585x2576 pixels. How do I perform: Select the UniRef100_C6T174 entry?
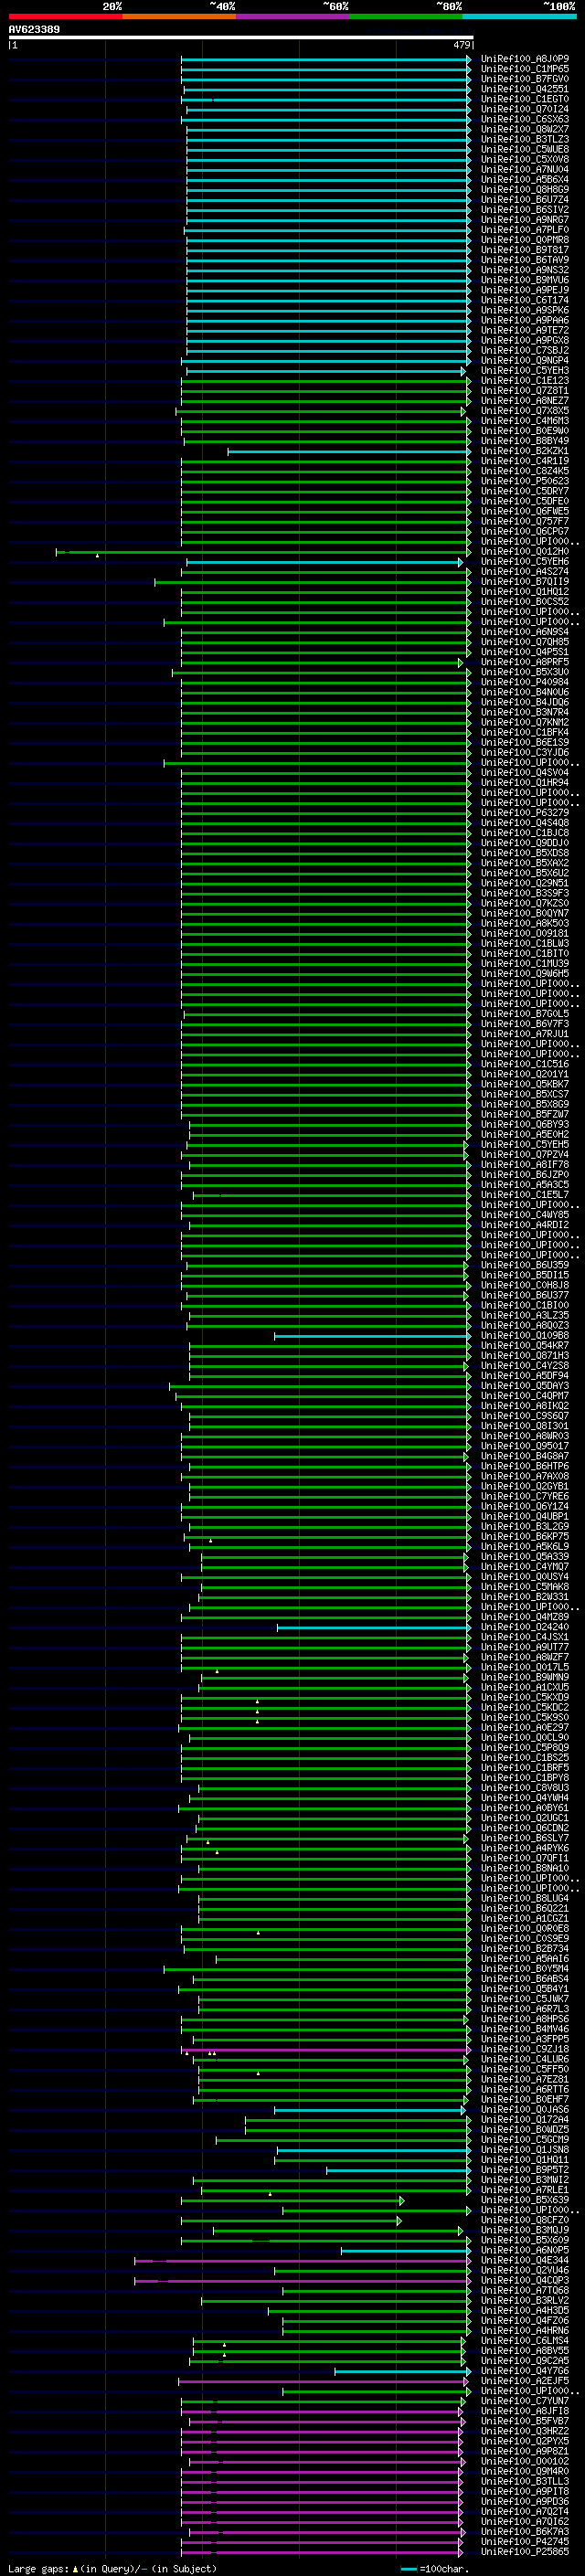(x=525, y=300)
